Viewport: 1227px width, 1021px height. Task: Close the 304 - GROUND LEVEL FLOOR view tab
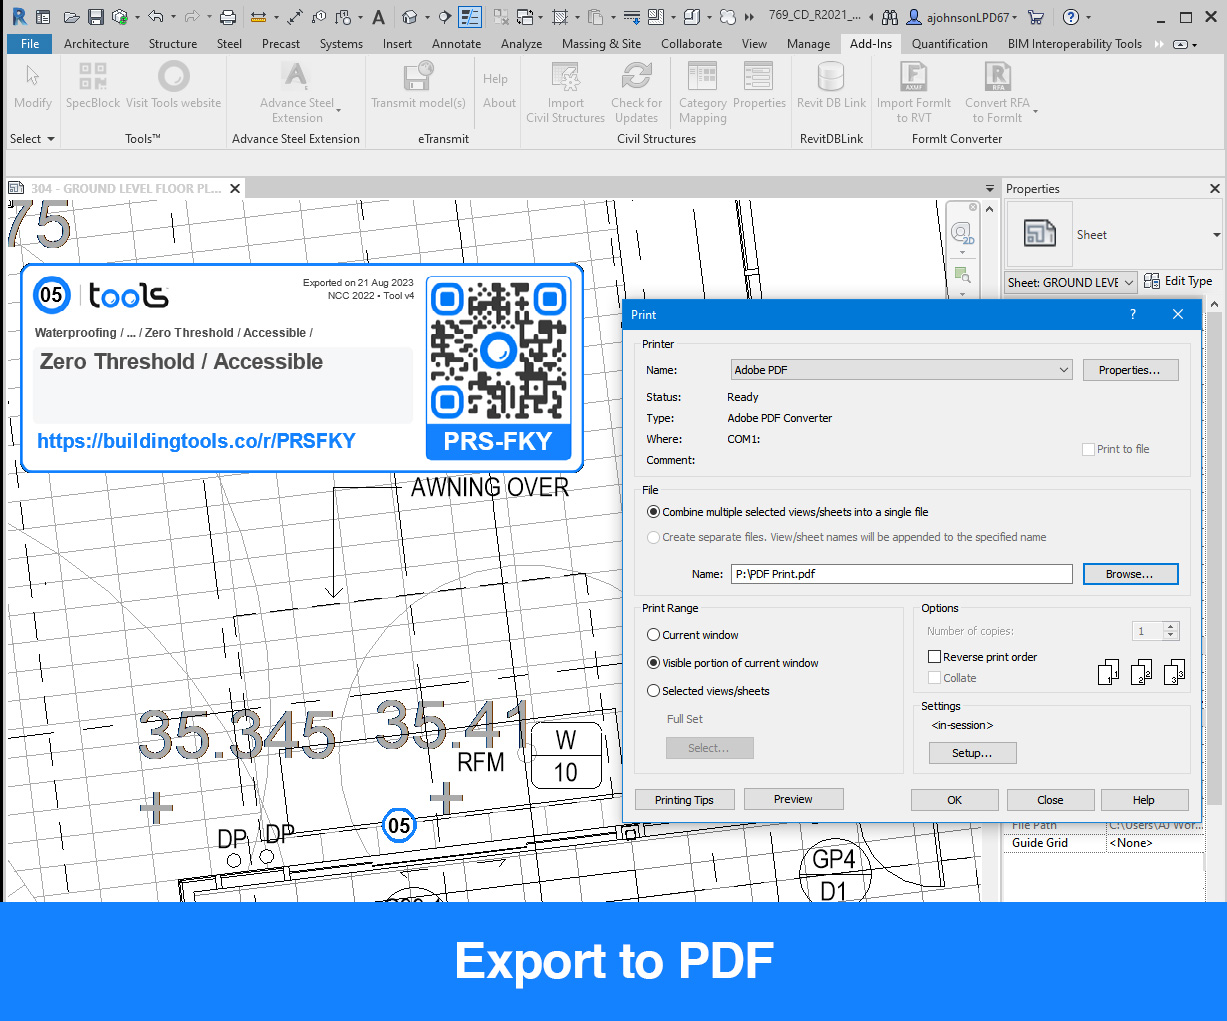235,188
